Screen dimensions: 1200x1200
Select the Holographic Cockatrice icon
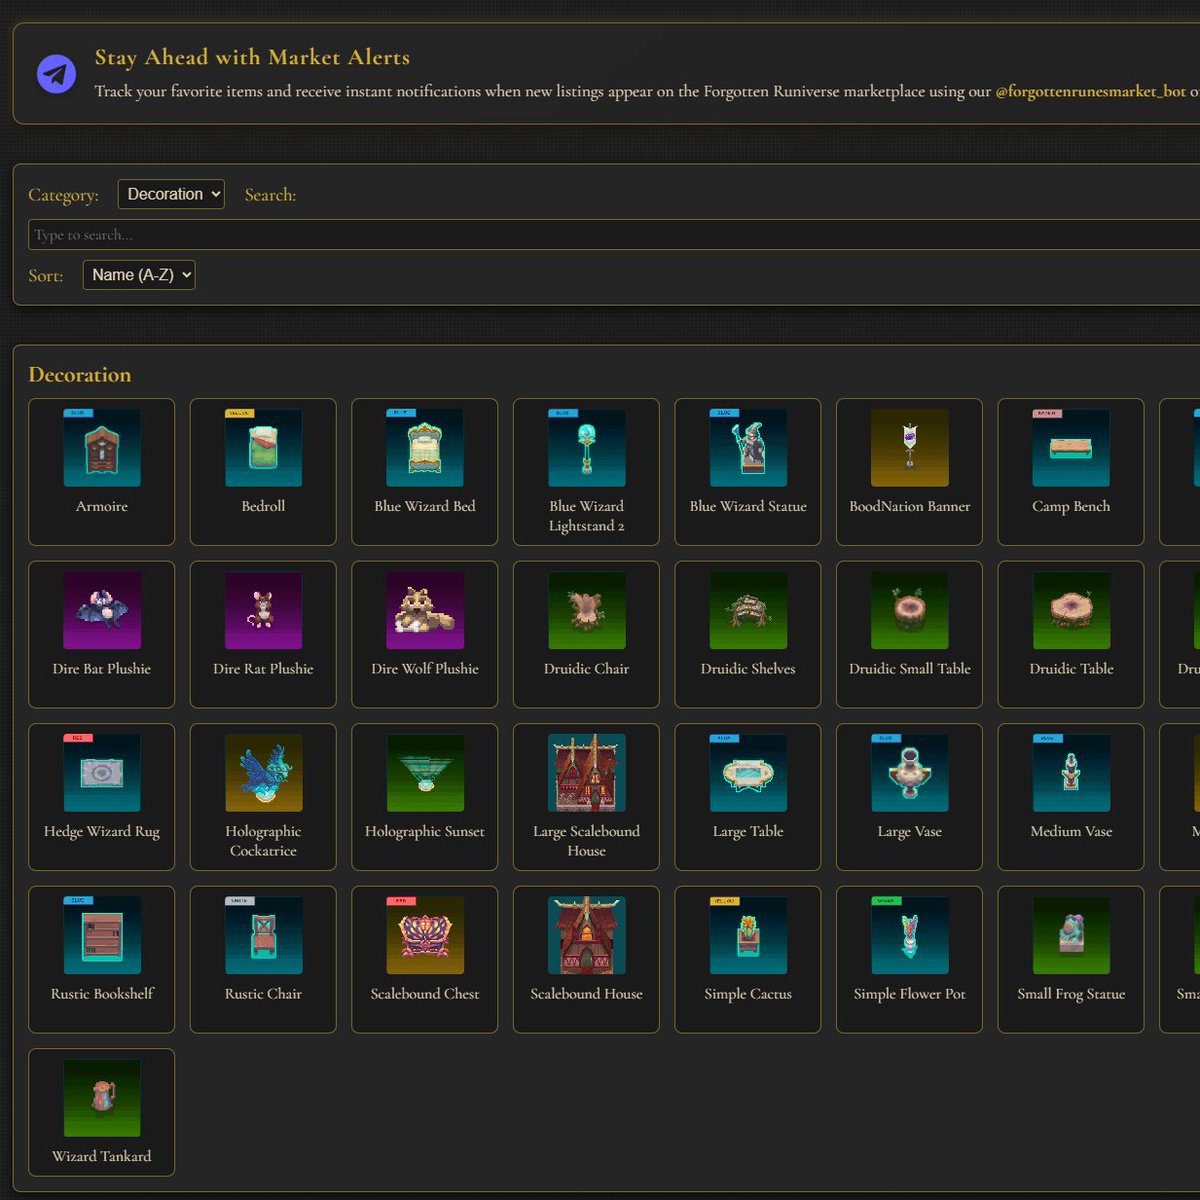pos(263,773)
